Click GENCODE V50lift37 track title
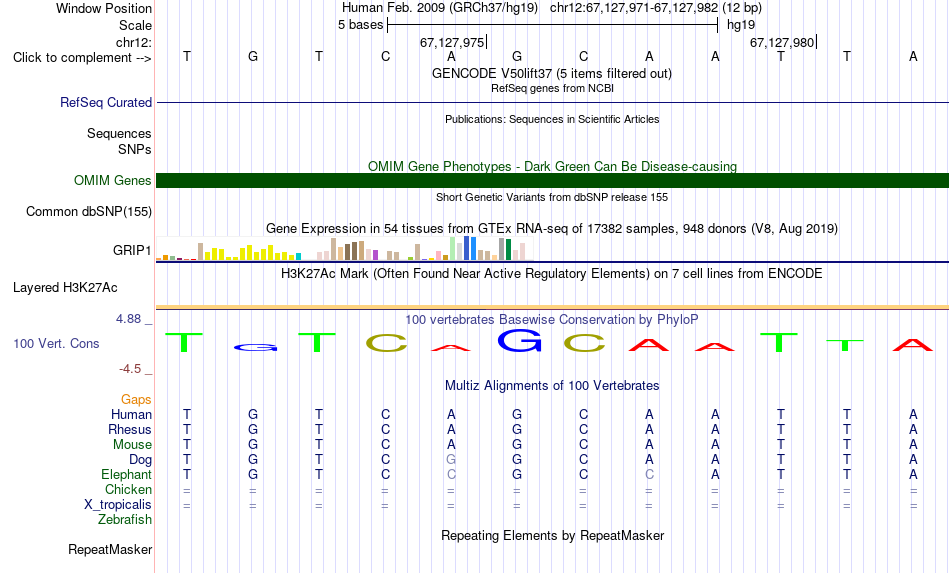This screenshot has height=573, width=950. point(551,73)
